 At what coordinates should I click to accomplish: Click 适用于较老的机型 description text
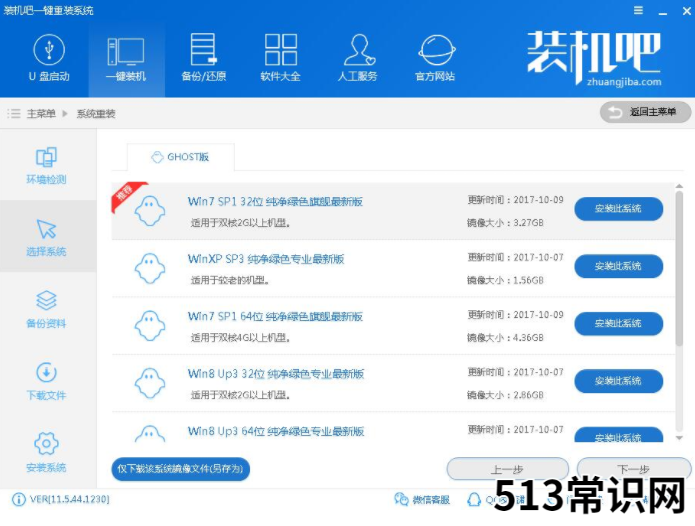click(230, 280)
